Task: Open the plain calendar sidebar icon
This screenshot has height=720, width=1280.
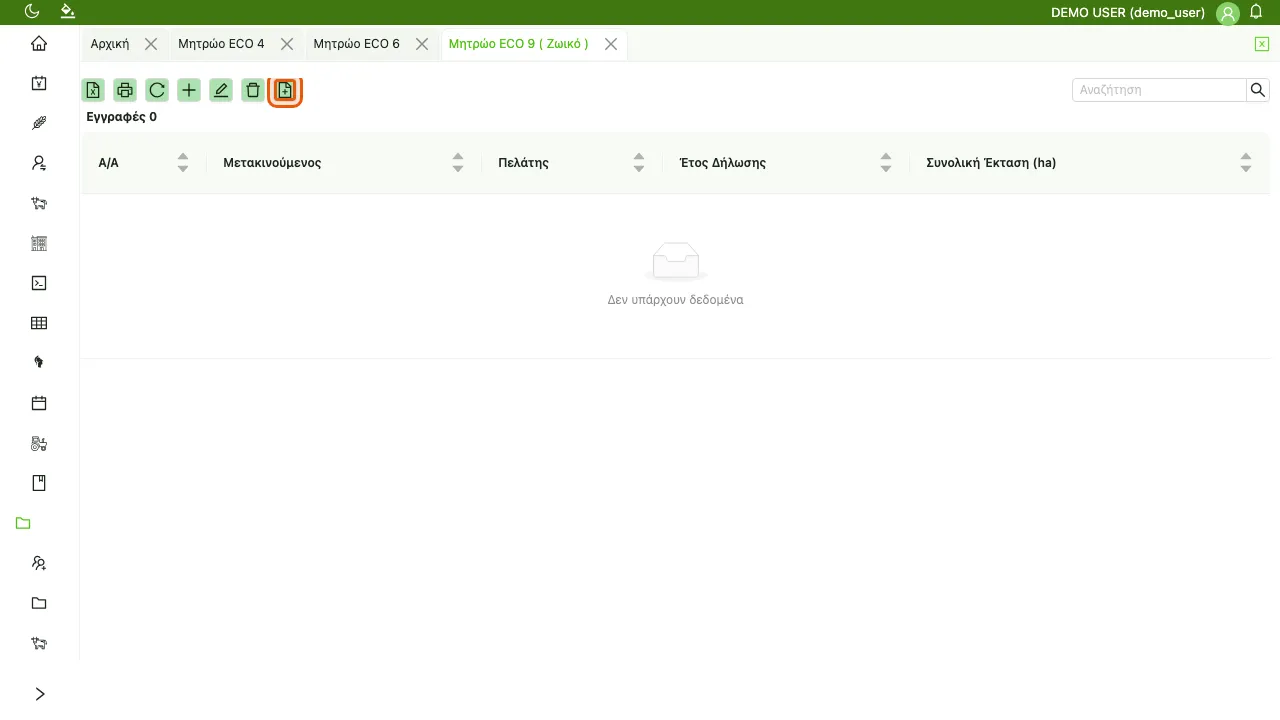Action: click(39, 403)
